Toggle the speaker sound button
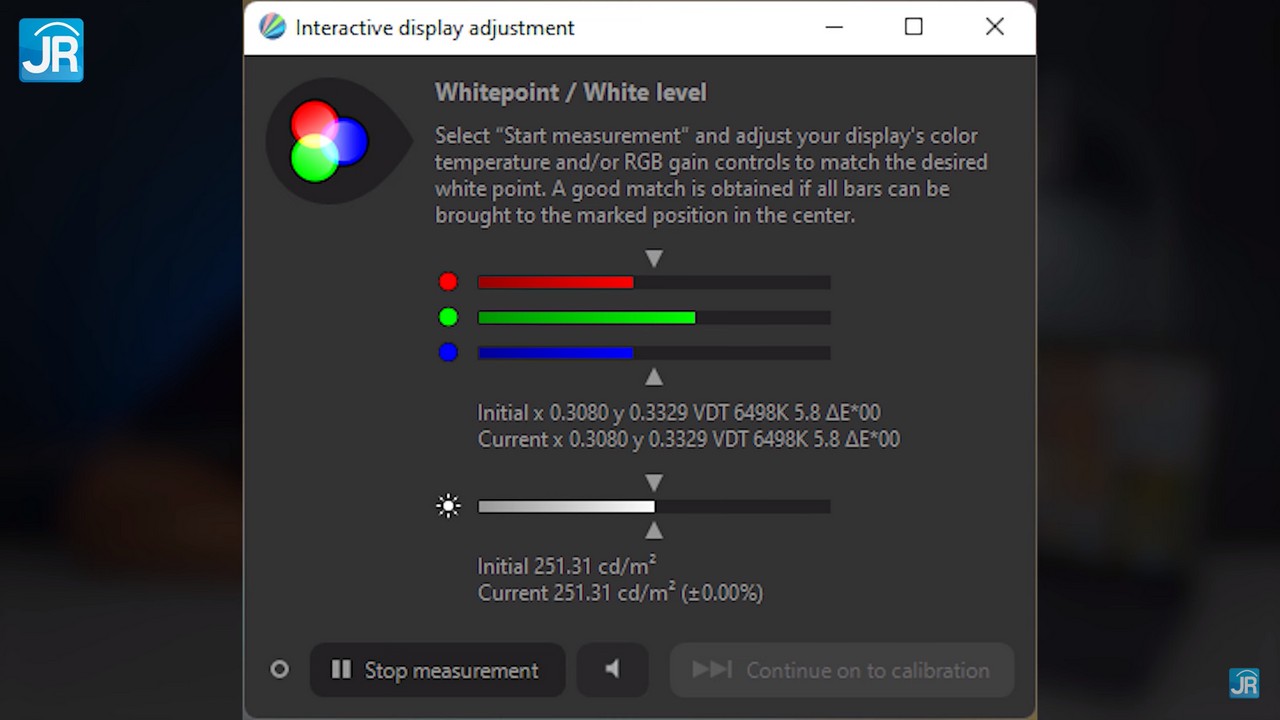This screenshot has height=720, width=1280. click(x=612, y=669)
